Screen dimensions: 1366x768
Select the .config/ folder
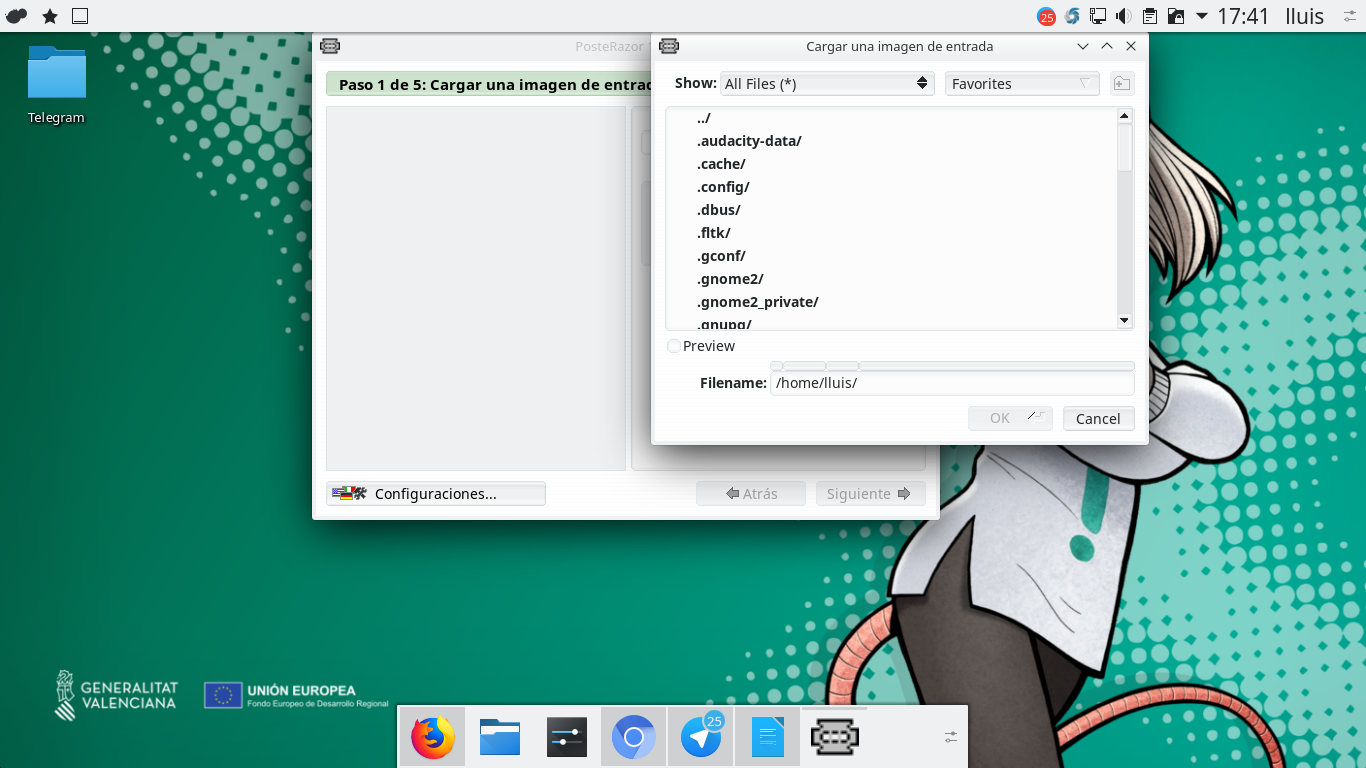(x=723, y=187)
